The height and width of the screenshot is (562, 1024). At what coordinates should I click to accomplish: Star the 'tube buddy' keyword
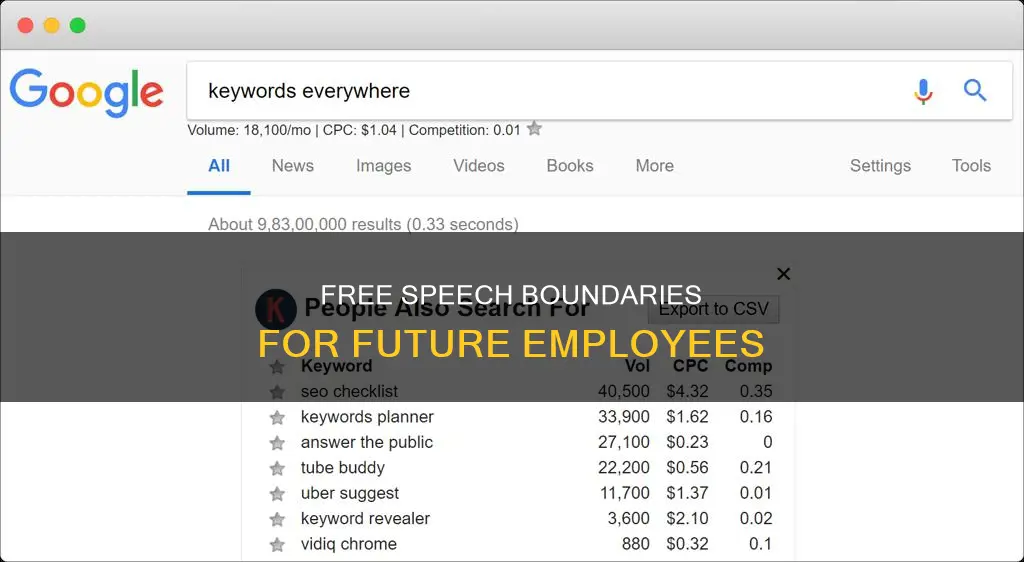(277, 469)
